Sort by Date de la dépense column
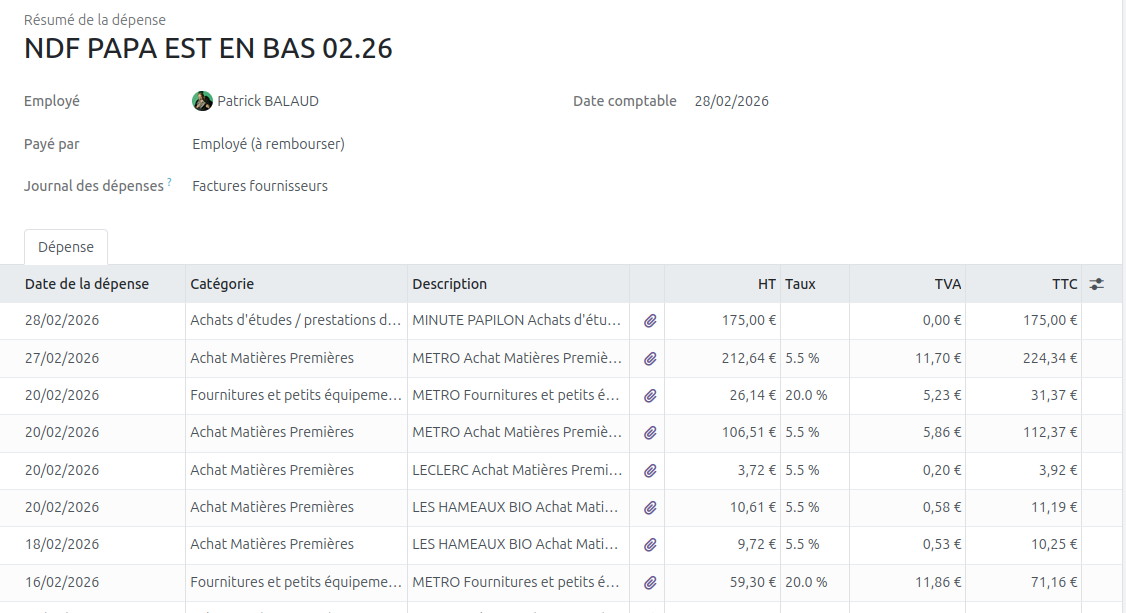This screenshot has height=613, width=1126. click(87, 284)
